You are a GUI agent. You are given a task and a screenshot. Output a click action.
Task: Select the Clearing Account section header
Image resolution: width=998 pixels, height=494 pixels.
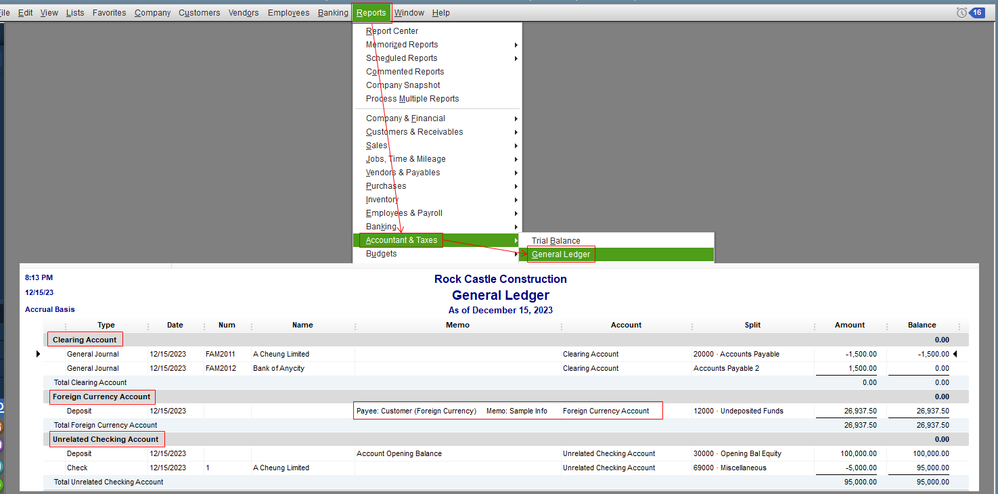[x=85, y=340]
